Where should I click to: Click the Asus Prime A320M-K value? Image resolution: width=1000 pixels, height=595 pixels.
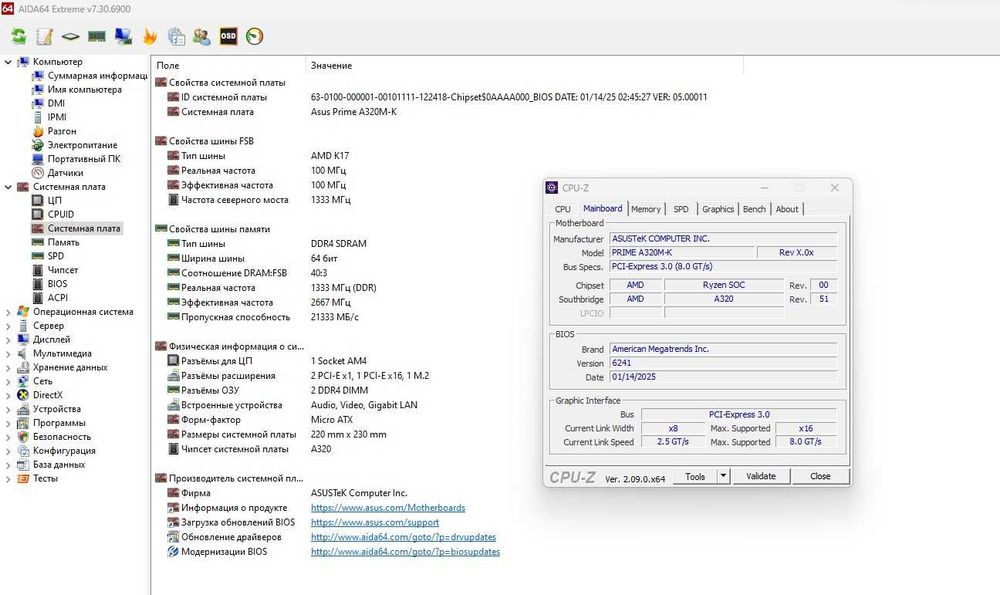point(353,112)
